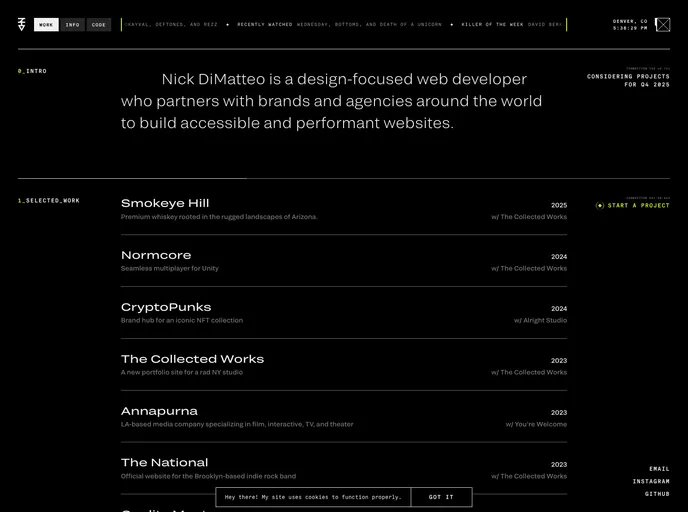The image size is (688, 512).
Task: View the CryptoPunks project
Action: point(166,307)
